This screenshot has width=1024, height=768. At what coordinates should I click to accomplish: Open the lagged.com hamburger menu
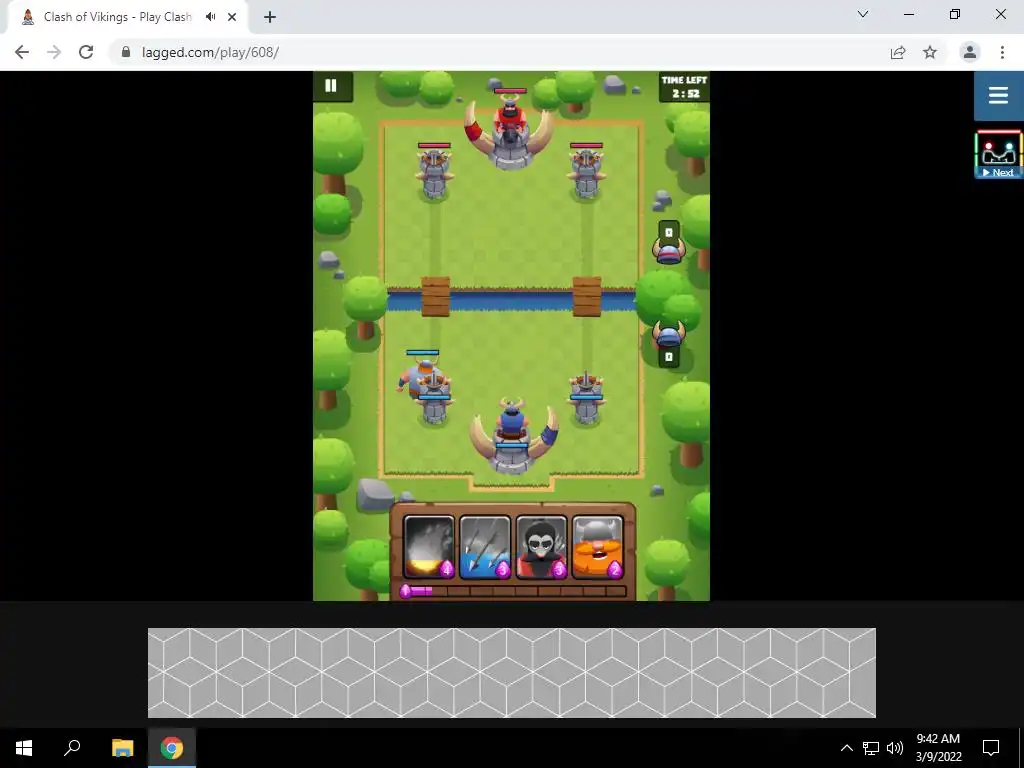tap(999, 96)
